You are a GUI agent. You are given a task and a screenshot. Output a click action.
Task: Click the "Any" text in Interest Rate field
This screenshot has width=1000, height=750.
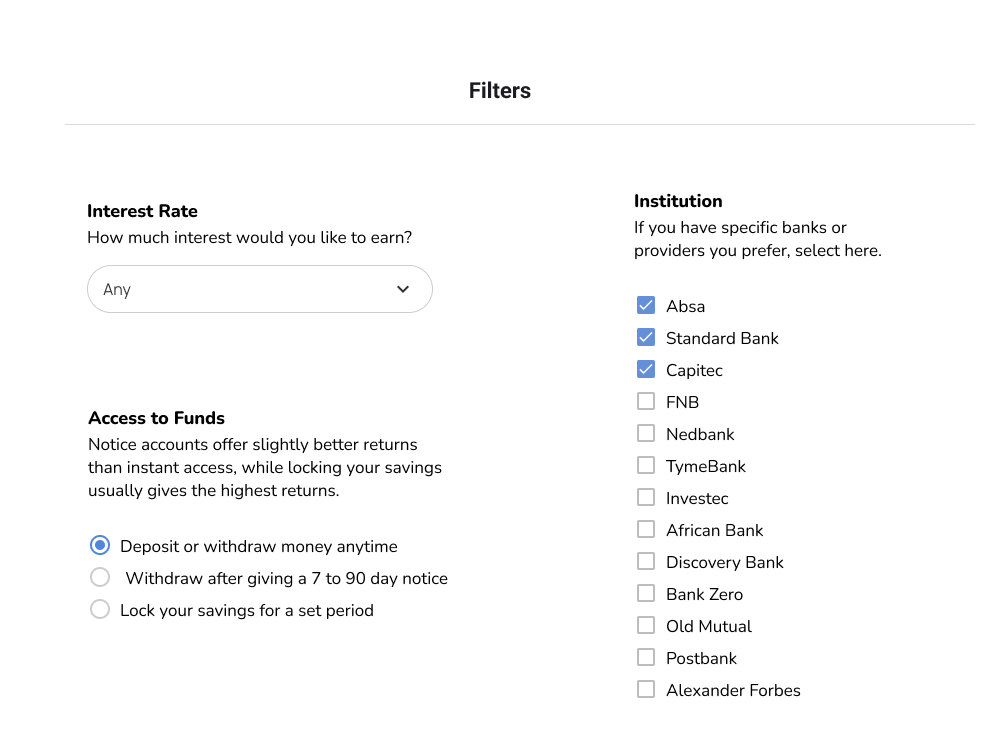click(117, 289)
